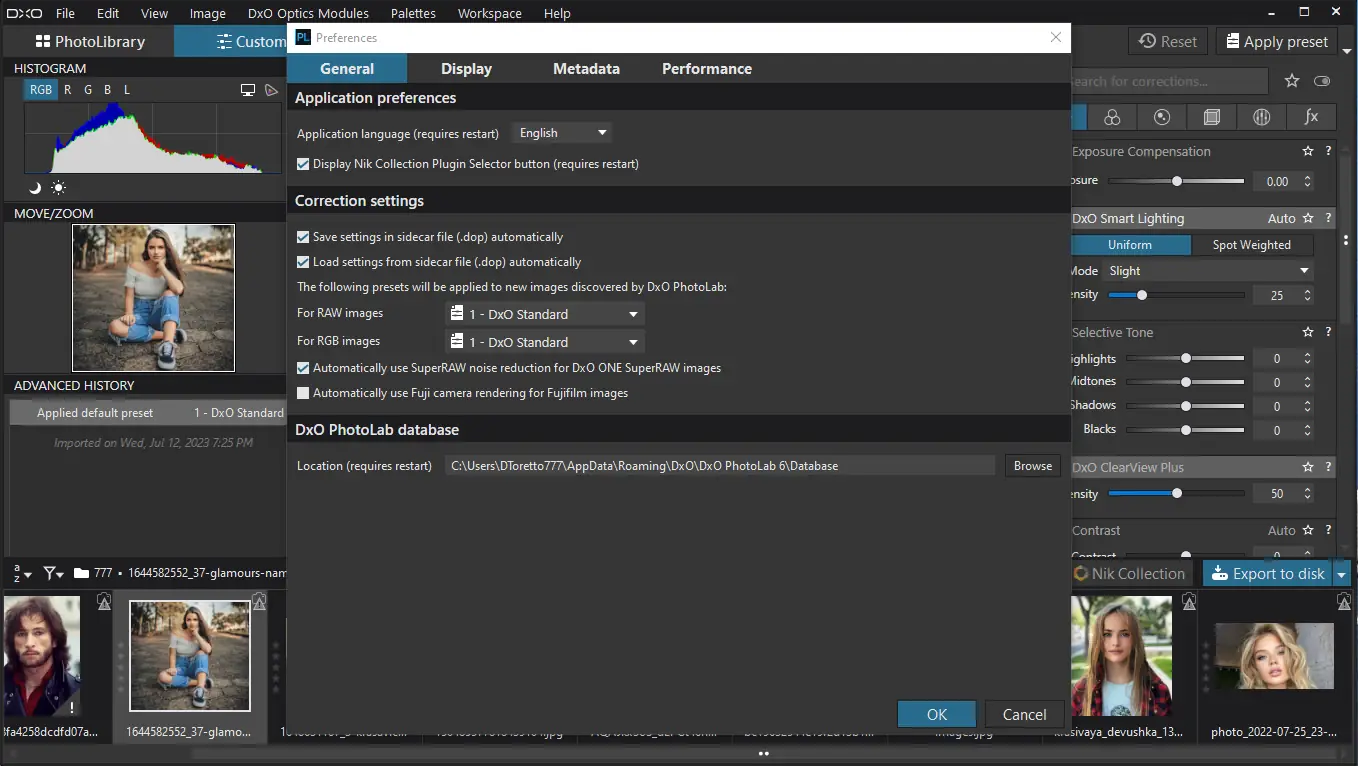Image resolution: width=1358 pixels, height=766 pixels.
Task: Open the Application language dropdown
Action: pyautogui.click(x=562, y=133)
